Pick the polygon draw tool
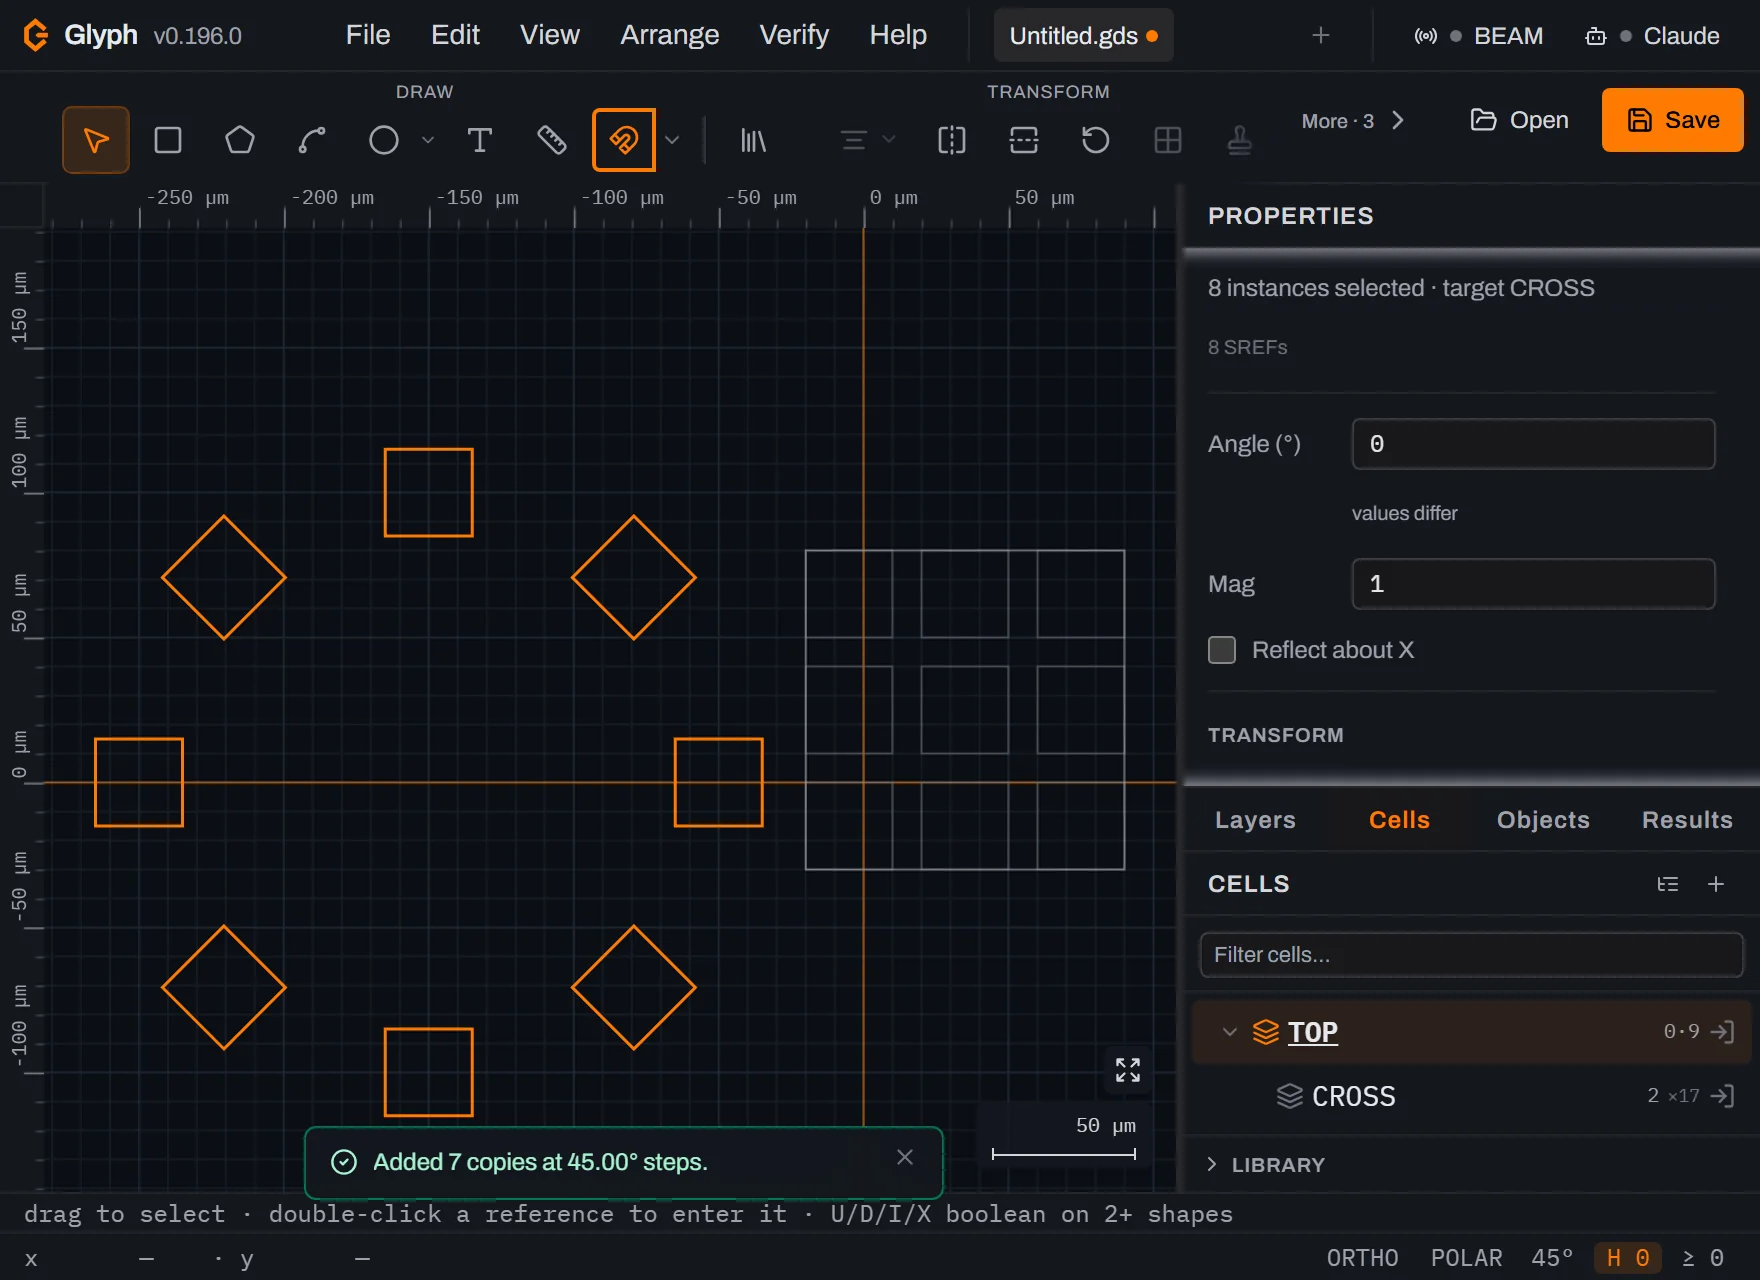Image resolution: width=1760 pixels, height=1280 pixels. (x=240, y=140)
